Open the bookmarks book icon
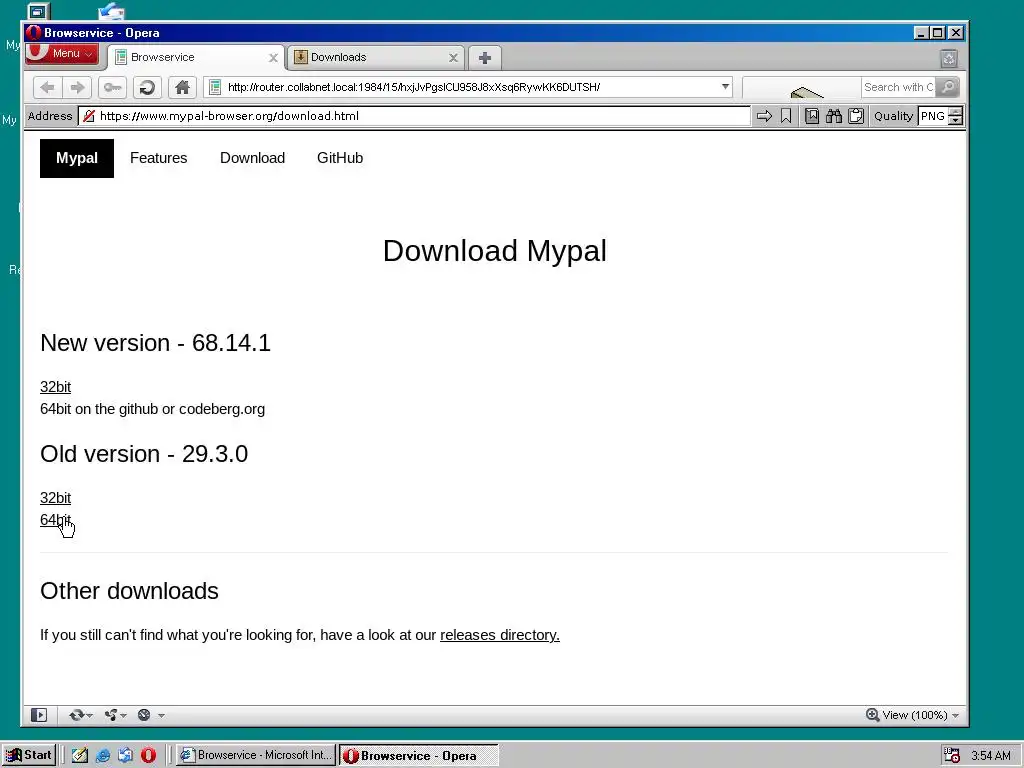The width and height of the screenshot is (1024, 768). point(812,116)
